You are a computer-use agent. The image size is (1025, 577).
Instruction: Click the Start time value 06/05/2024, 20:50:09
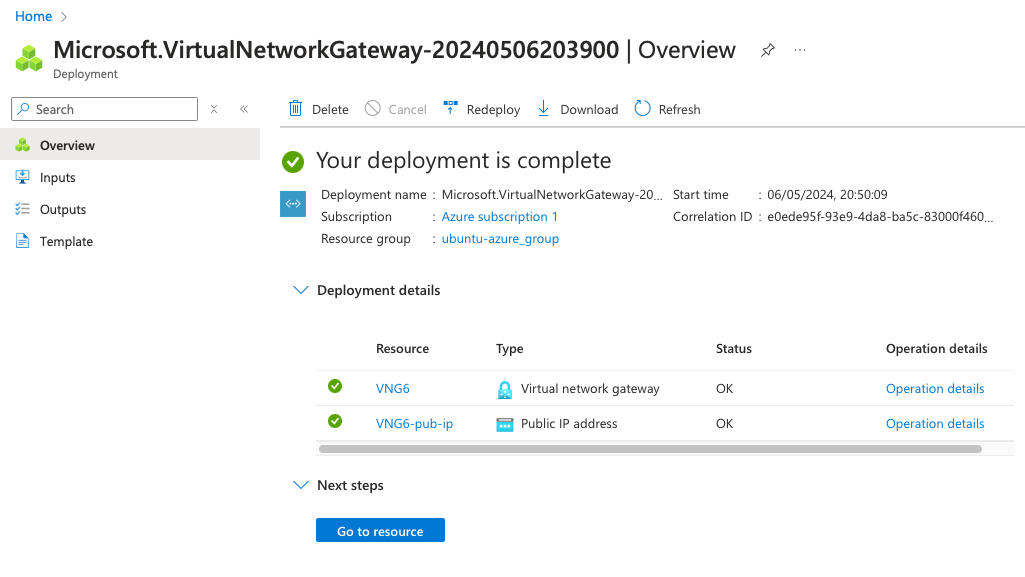pyautogui.click(x=827, y=195)
